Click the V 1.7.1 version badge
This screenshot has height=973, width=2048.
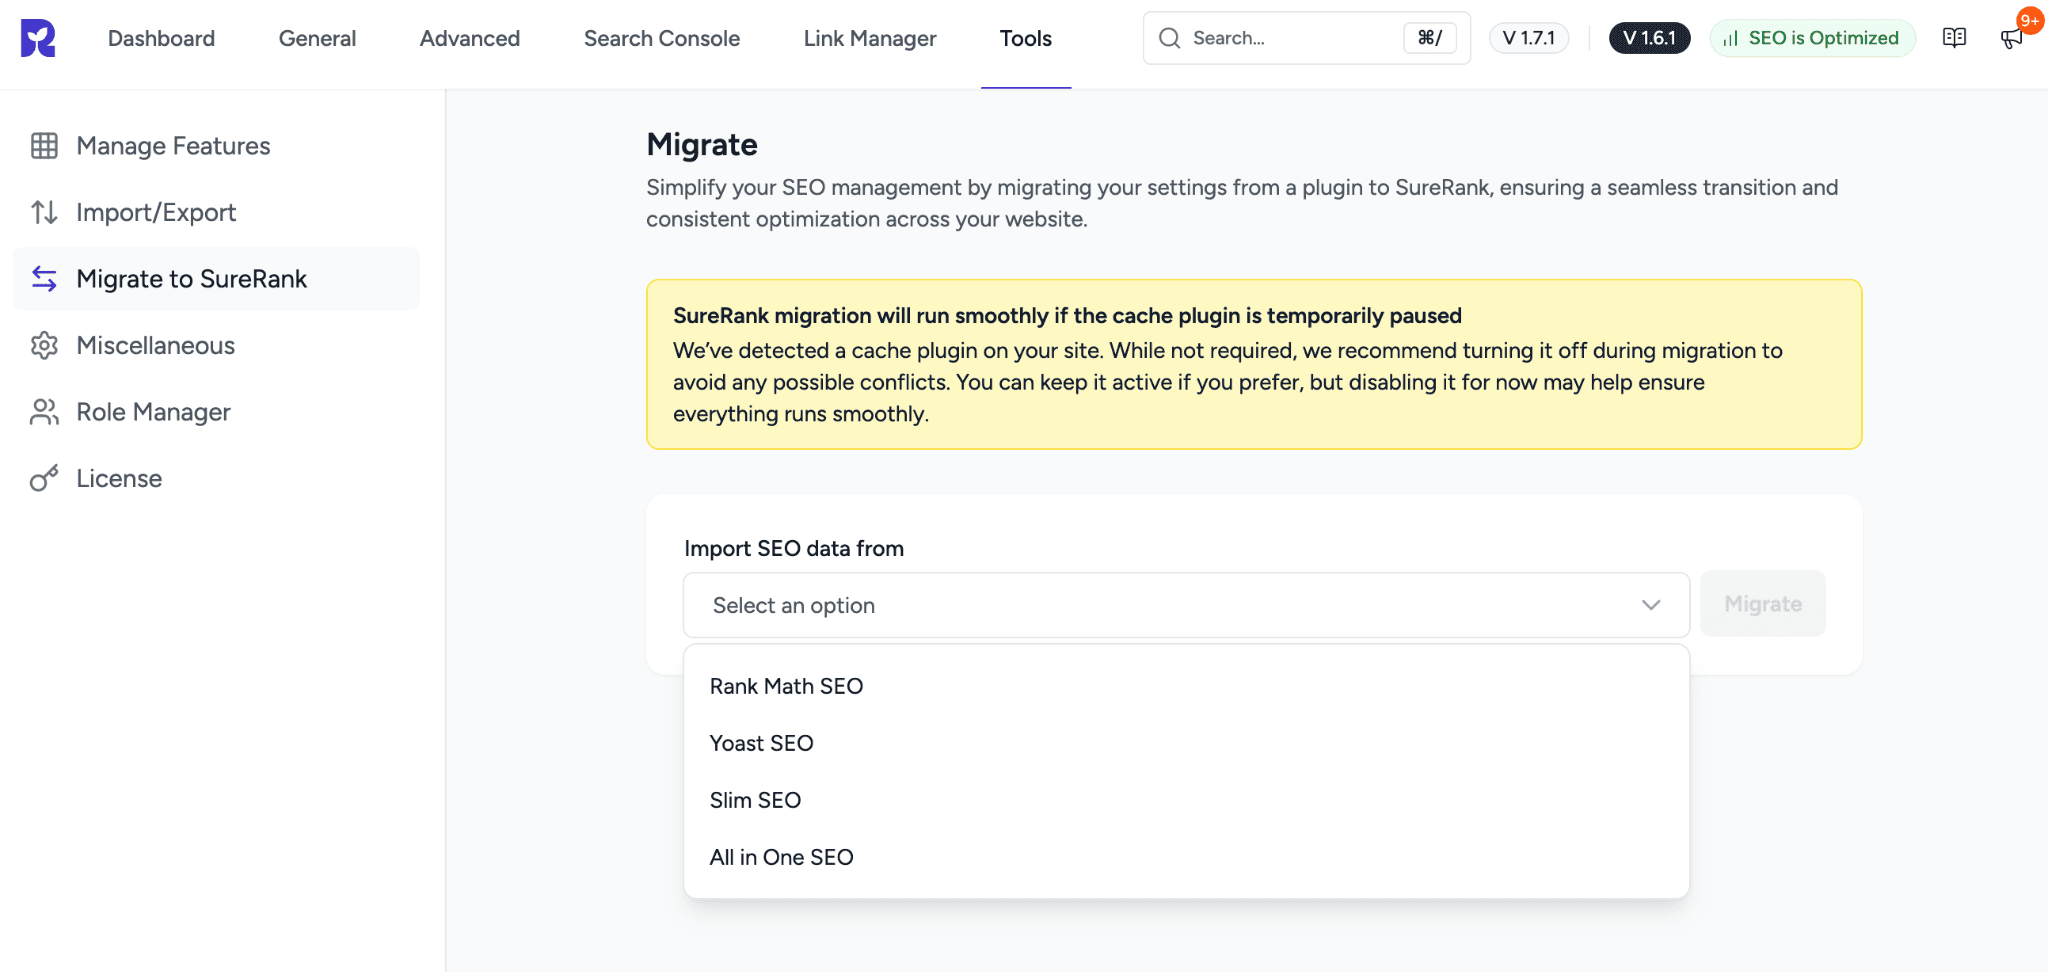(x=1529, y=38)
